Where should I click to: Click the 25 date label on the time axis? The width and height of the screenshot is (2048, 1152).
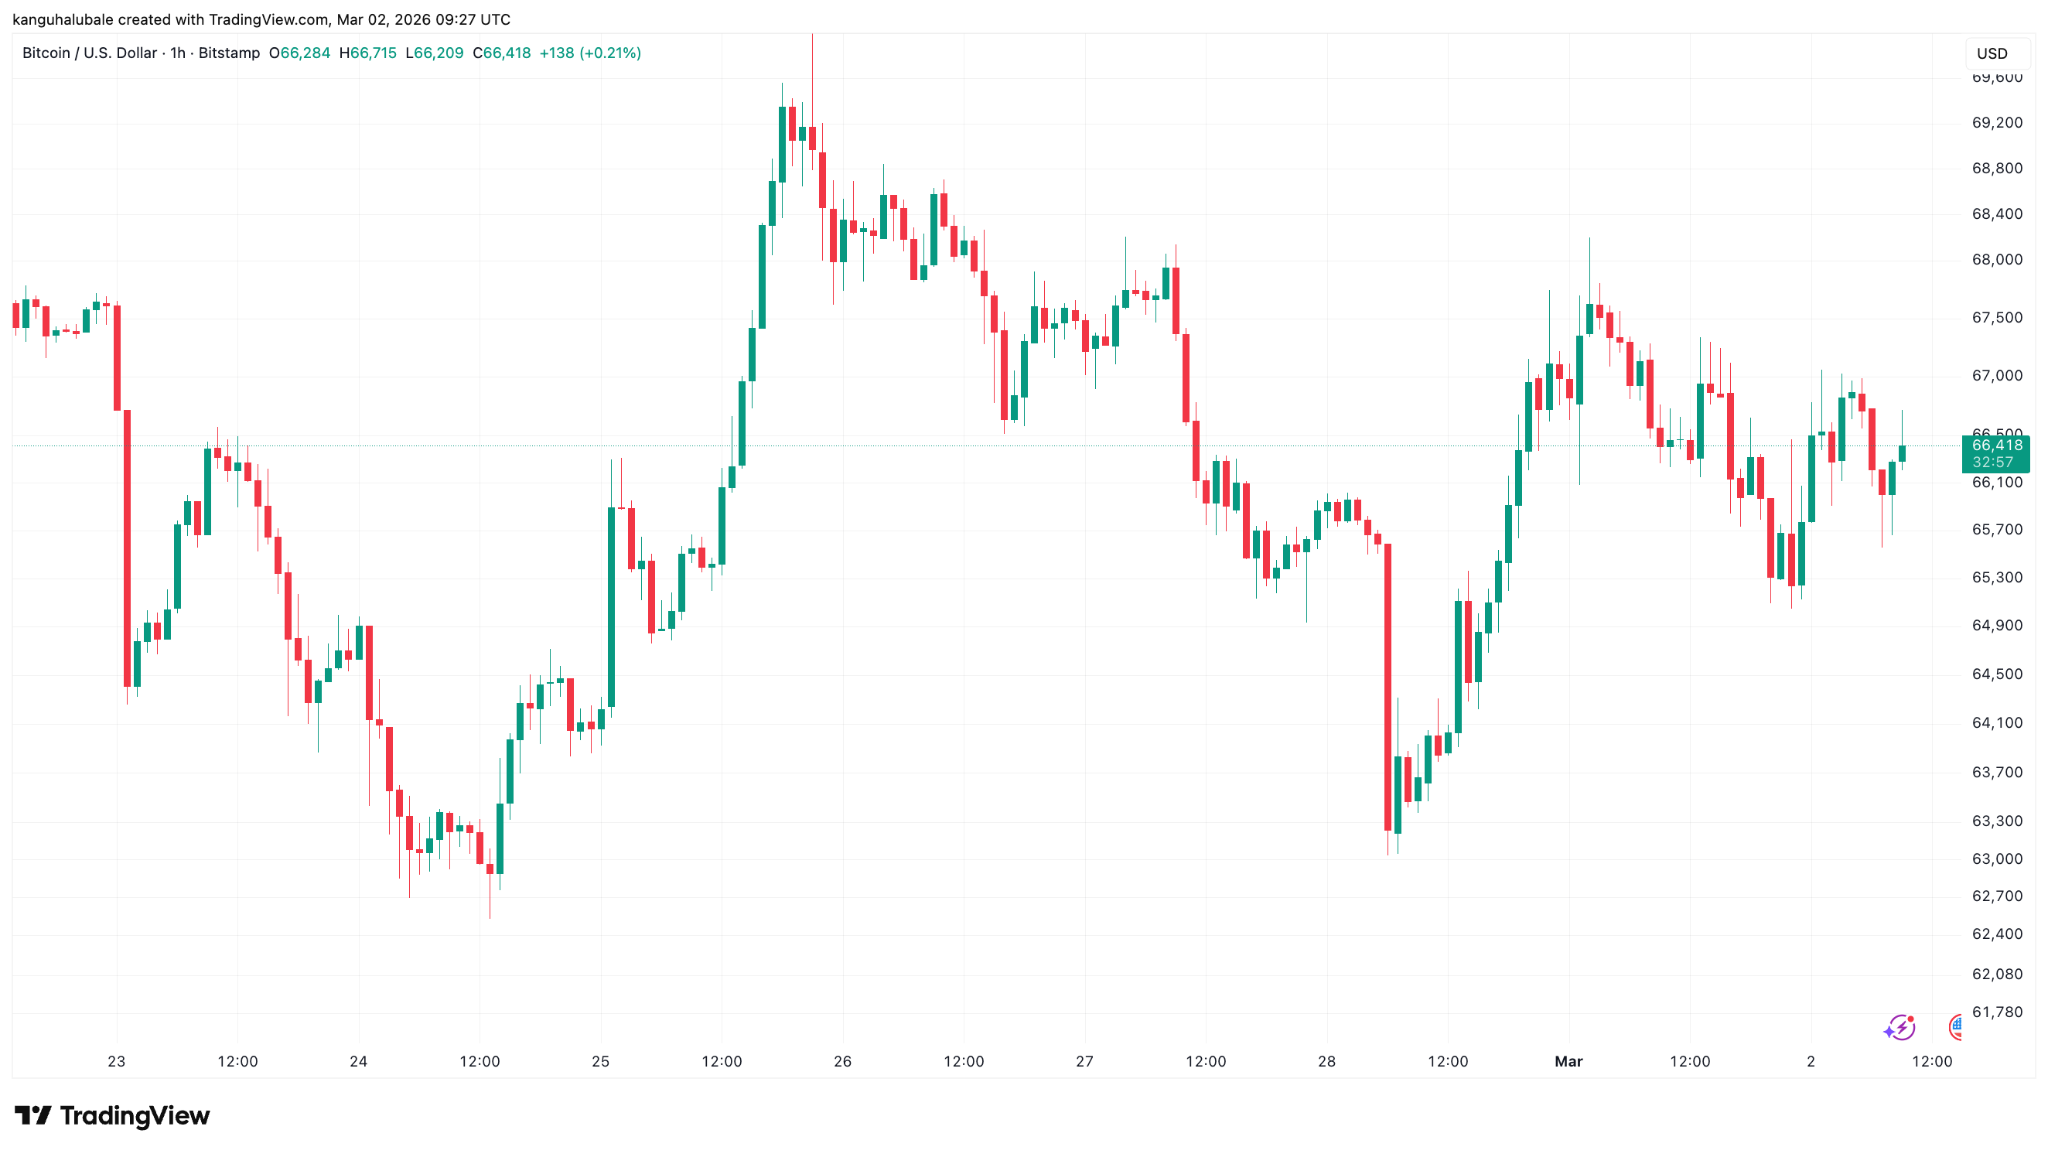point(600,1061)
